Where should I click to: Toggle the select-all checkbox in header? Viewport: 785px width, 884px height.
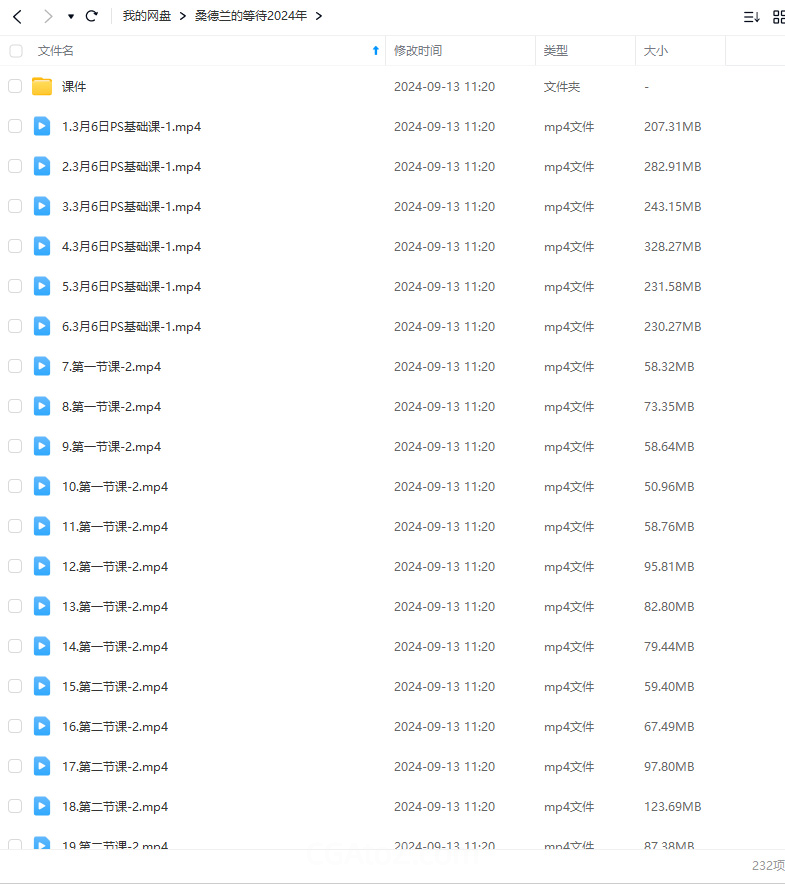coord(15,51)
